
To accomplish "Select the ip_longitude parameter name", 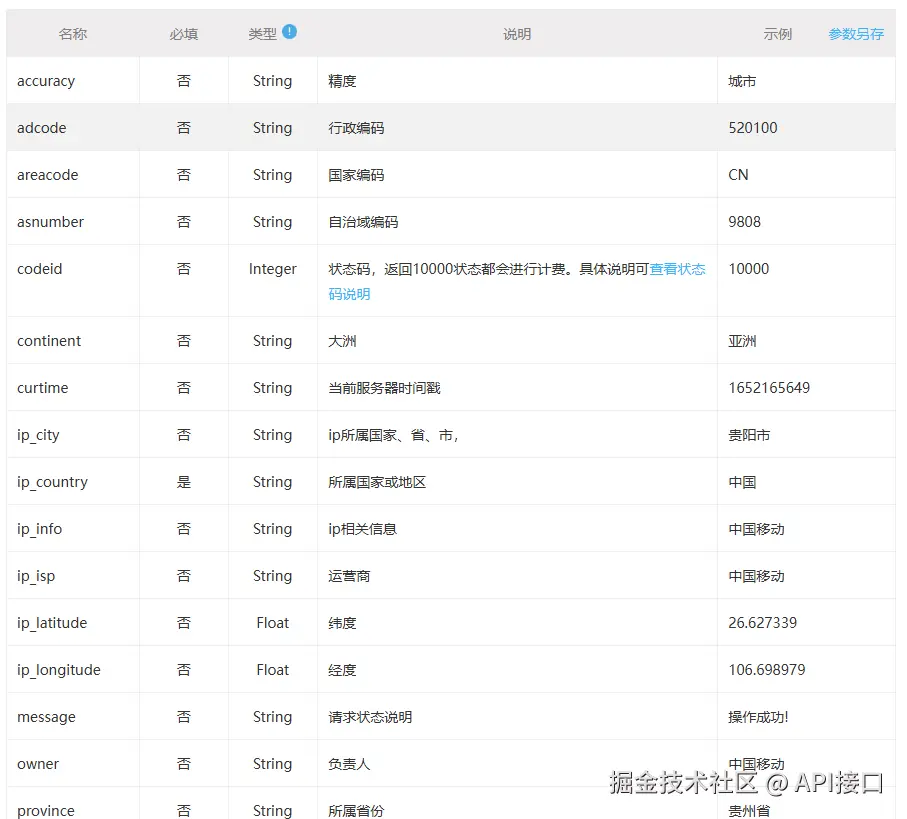I will [59, 670].
